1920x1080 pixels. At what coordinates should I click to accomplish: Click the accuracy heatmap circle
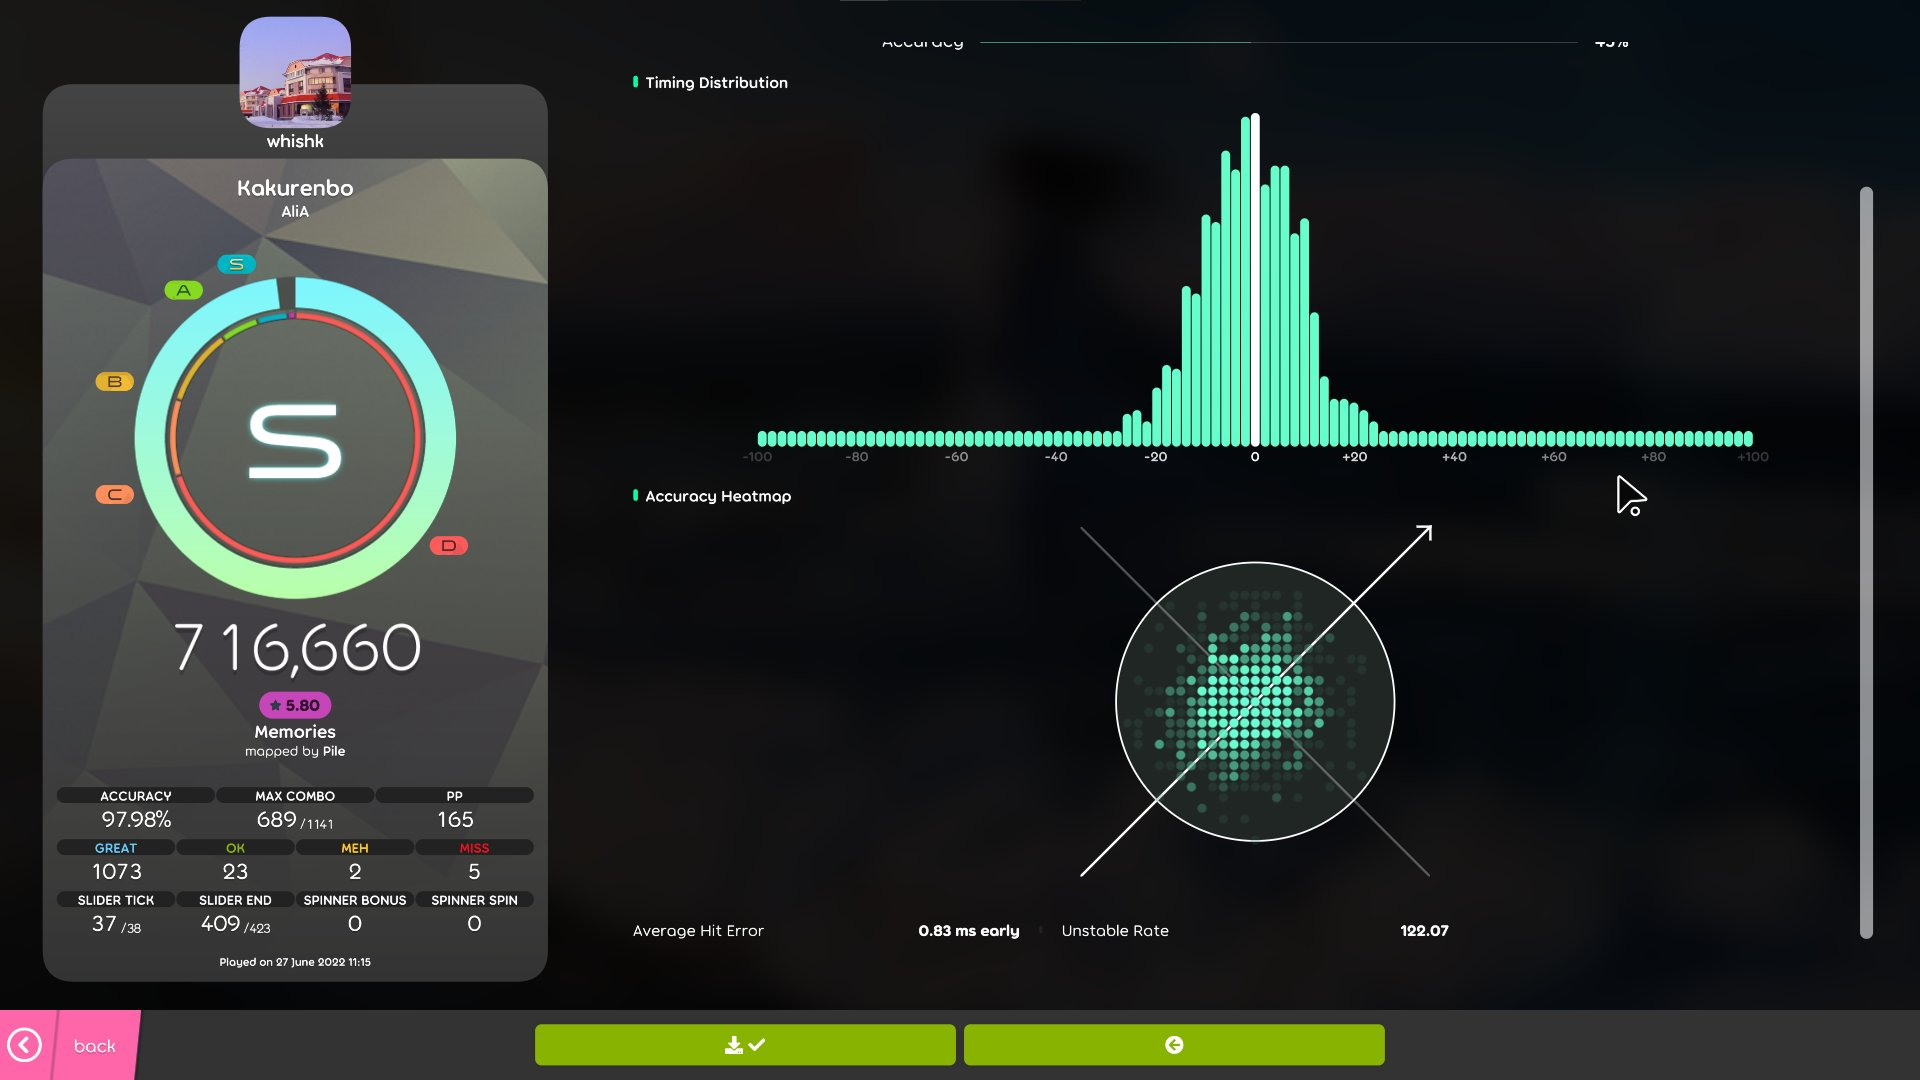coord(1255,702)
